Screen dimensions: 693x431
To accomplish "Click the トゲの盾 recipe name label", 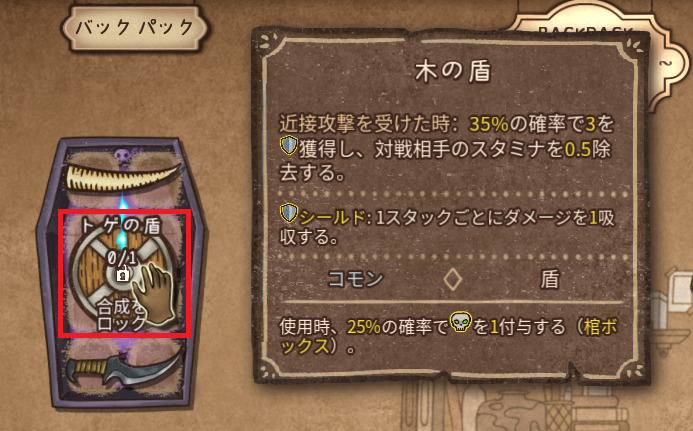I will 121,226.
